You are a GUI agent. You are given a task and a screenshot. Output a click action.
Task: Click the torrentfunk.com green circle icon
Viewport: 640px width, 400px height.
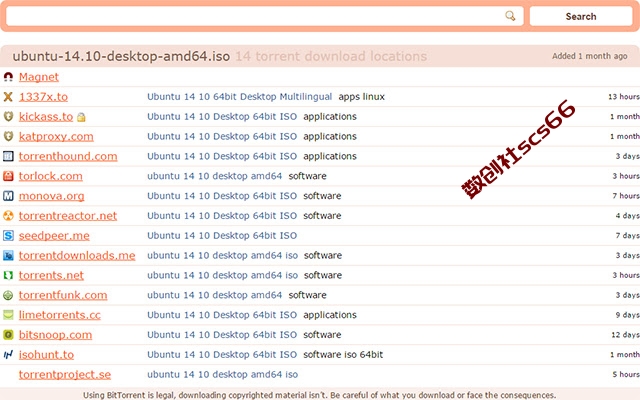click(8, 295)
